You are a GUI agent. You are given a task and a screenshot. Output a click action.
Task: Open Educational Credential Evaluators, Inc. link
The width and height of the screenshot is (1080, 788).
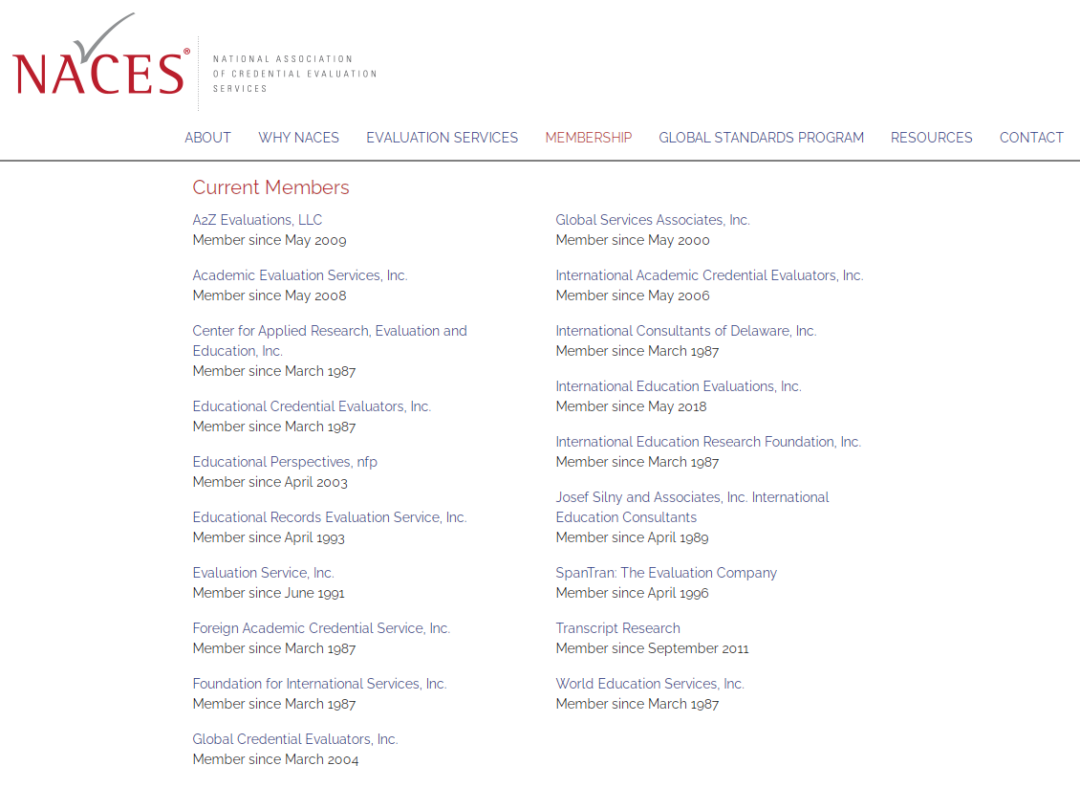(311, 406)
